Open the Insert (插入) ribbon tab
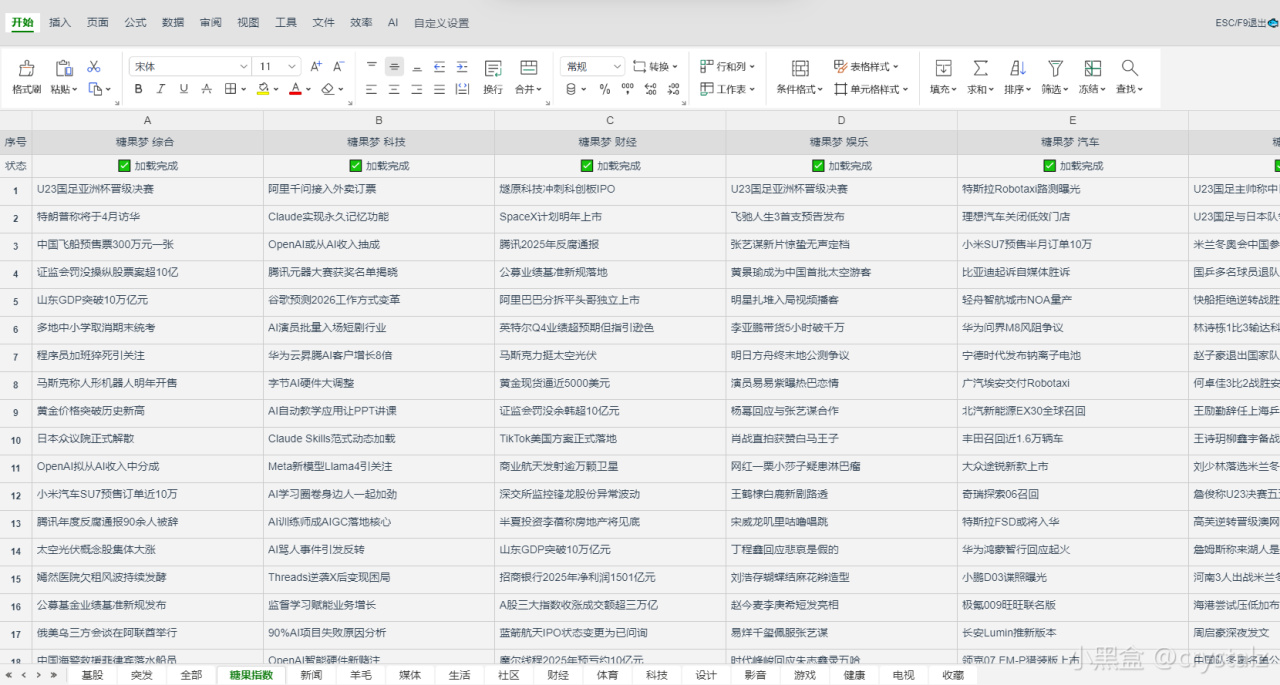Viewport: 1280px width, 685px height. pos(60,22)
